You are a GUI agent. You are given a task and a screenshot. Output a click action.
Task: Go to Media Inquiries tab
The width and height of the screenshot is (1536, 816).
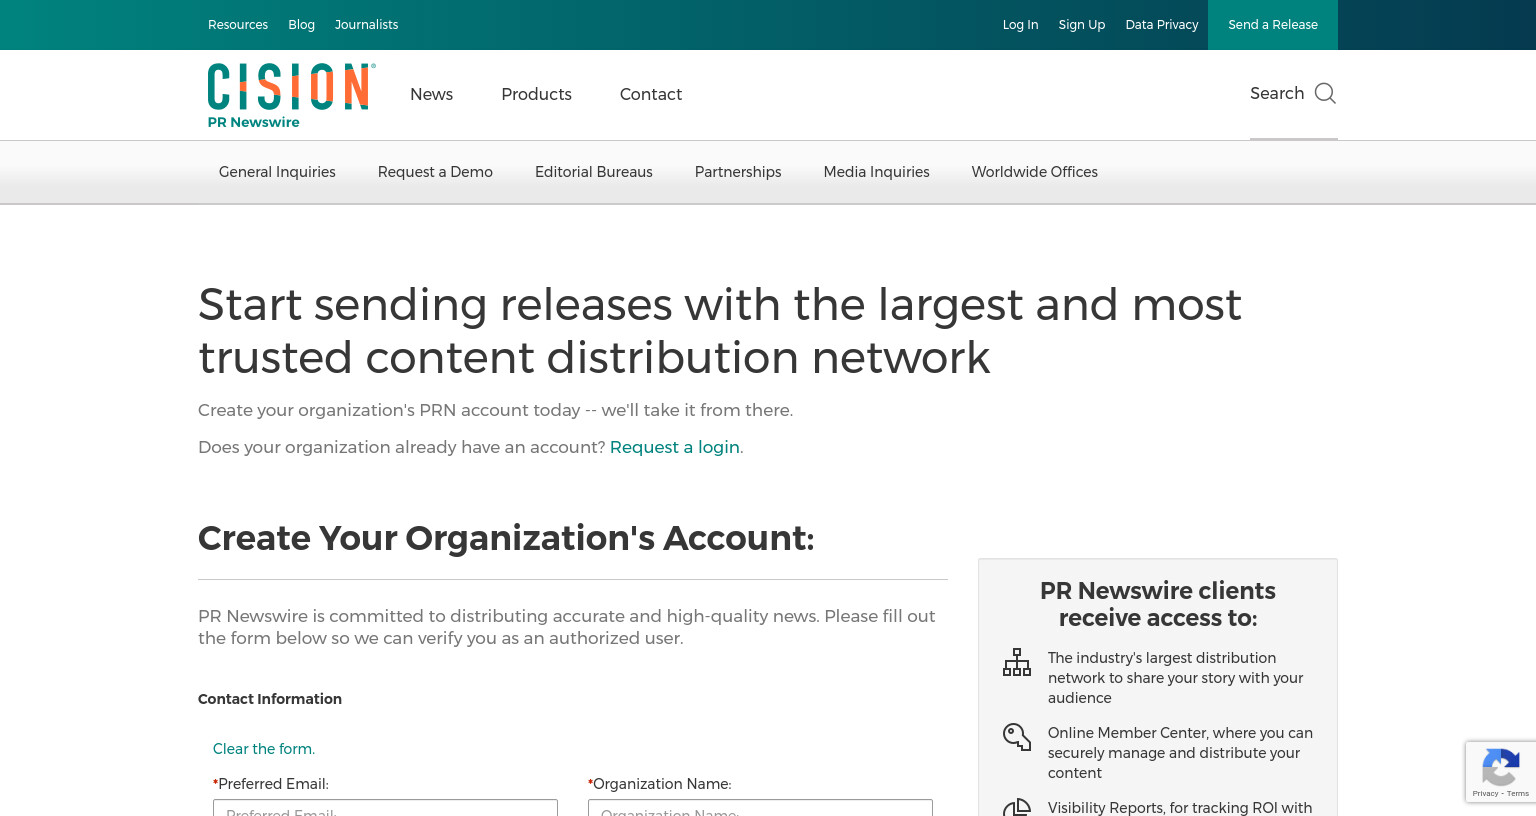point(876,172)
